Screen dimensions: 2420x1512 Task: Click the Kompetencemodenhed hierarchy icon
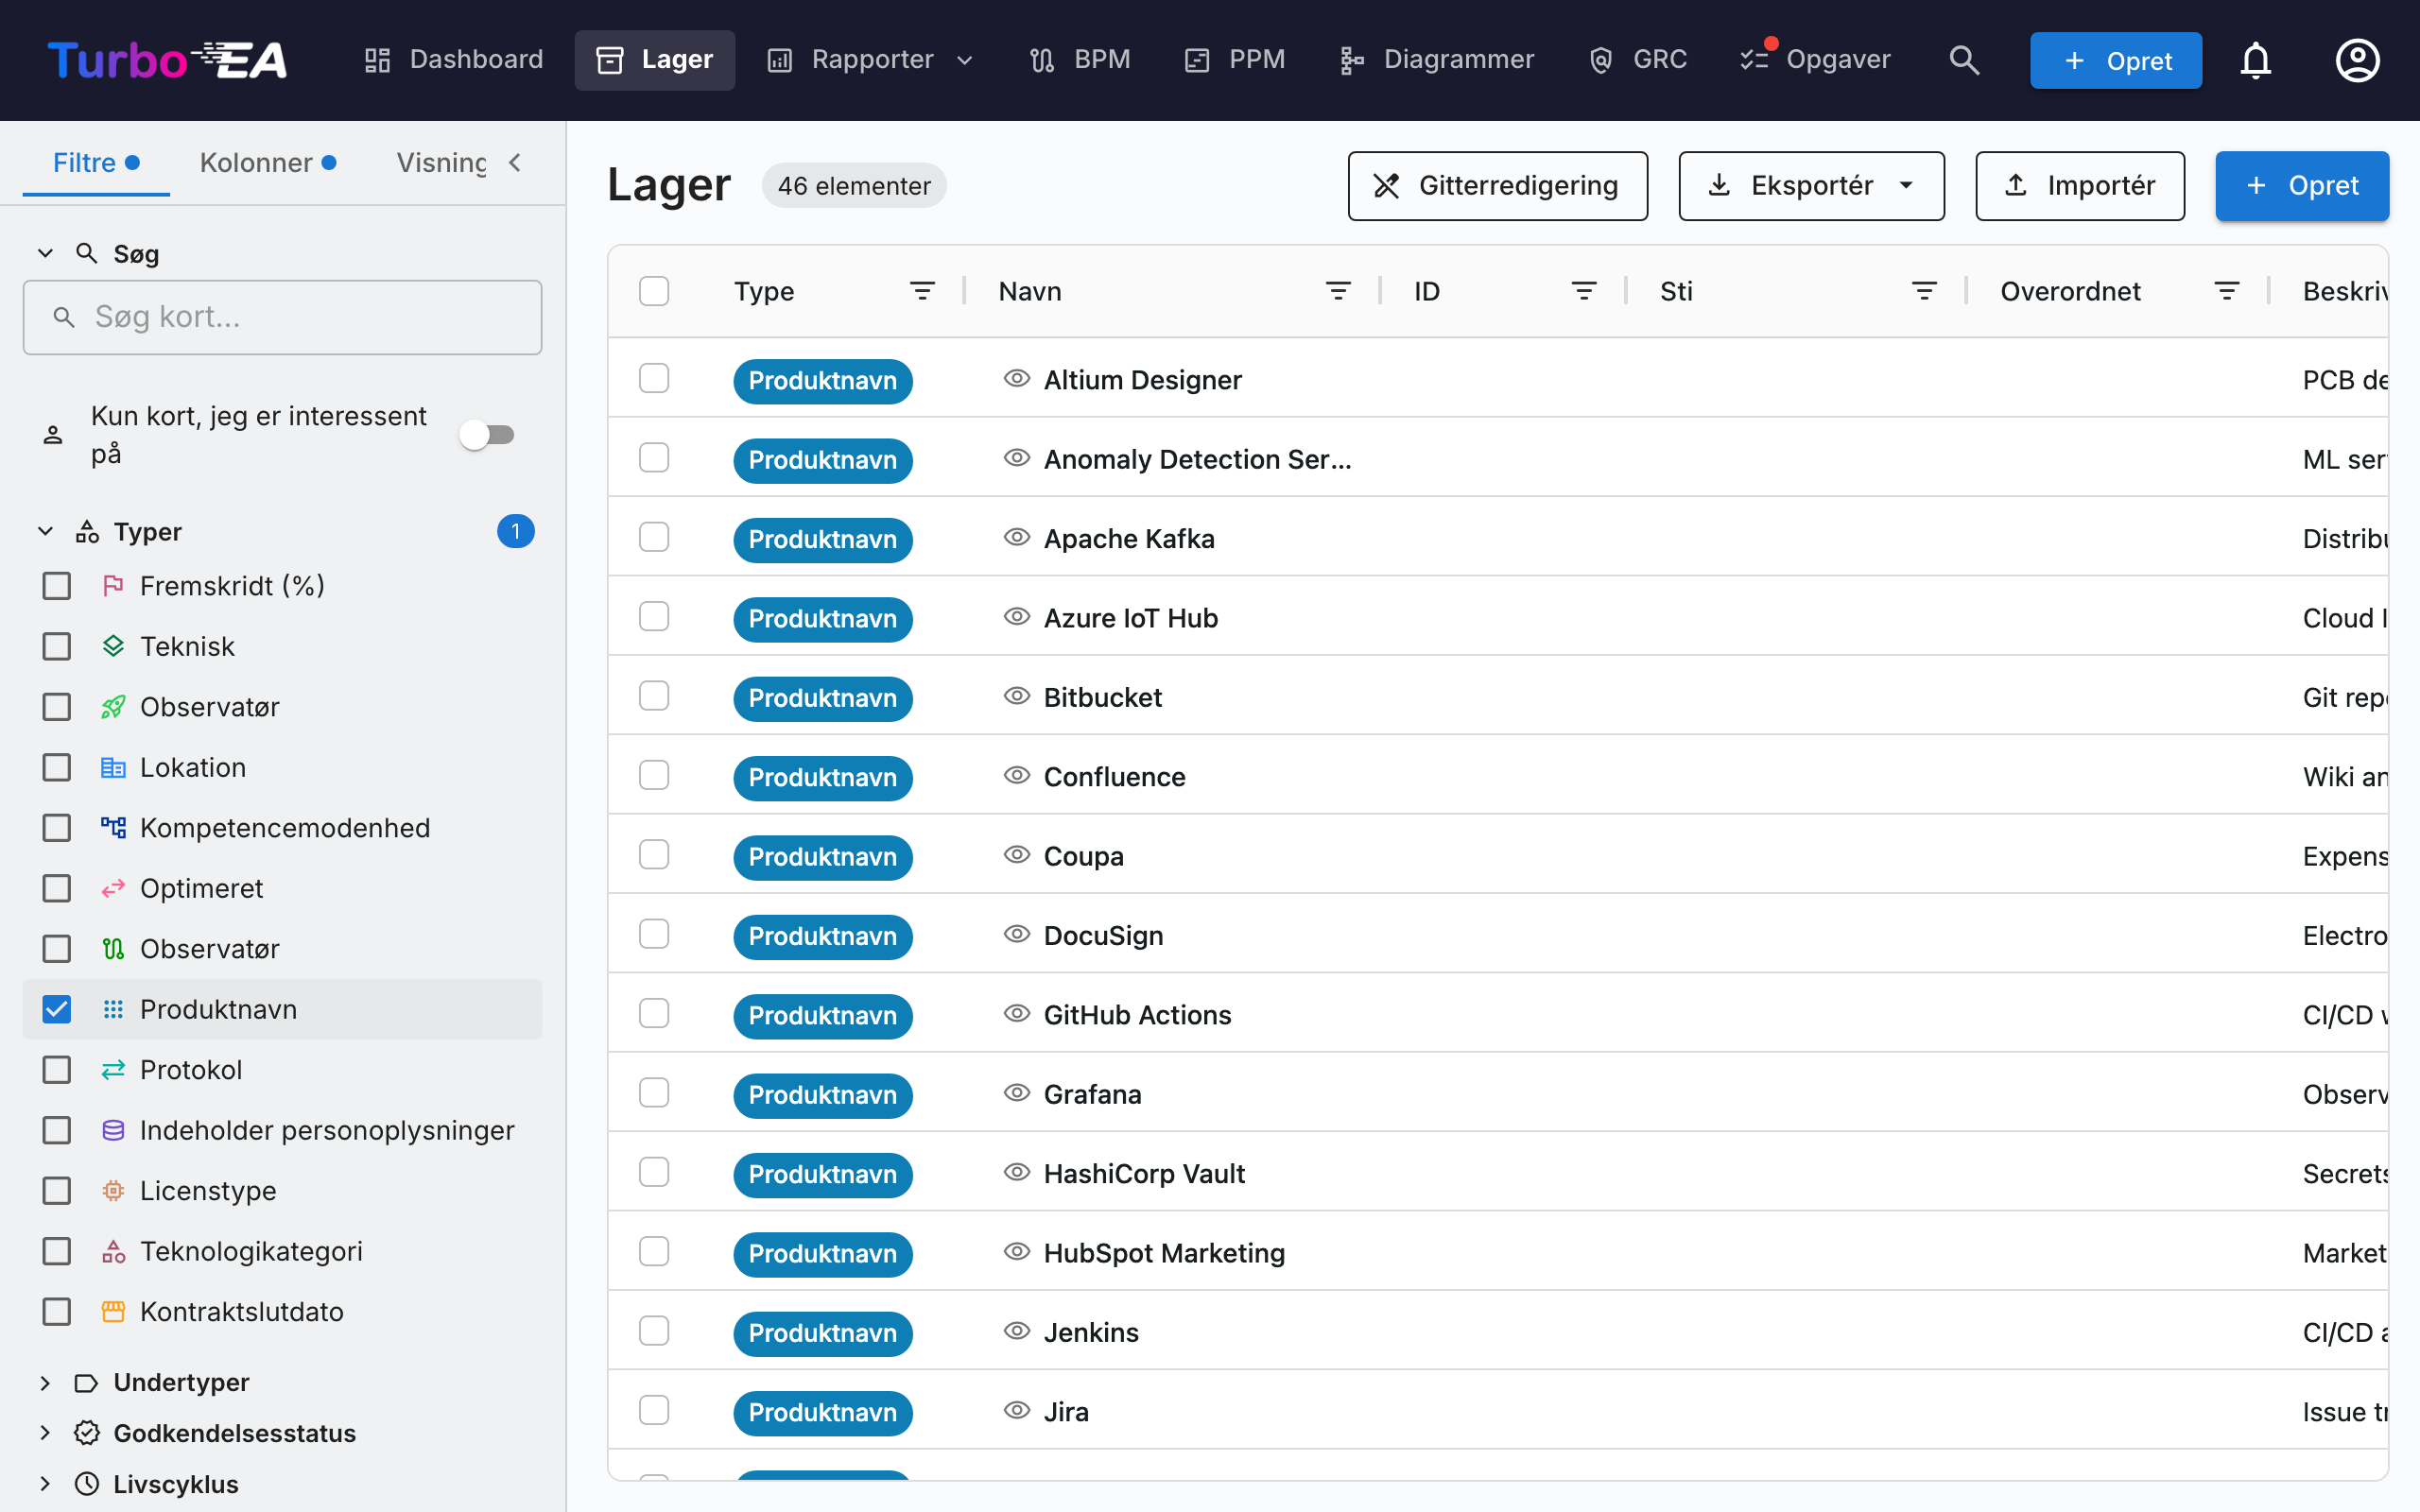pos(113,828)
